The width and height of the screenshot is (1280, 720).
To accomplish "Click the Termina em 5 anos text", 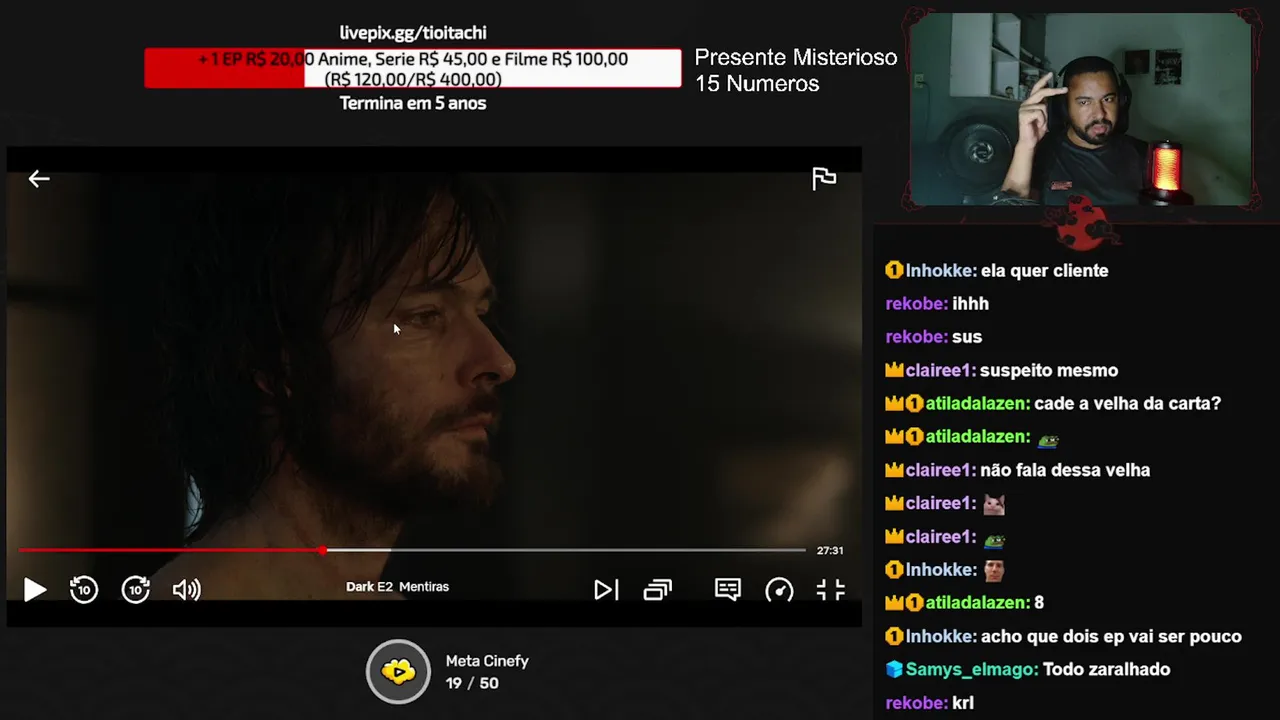I will coord(413,103).
